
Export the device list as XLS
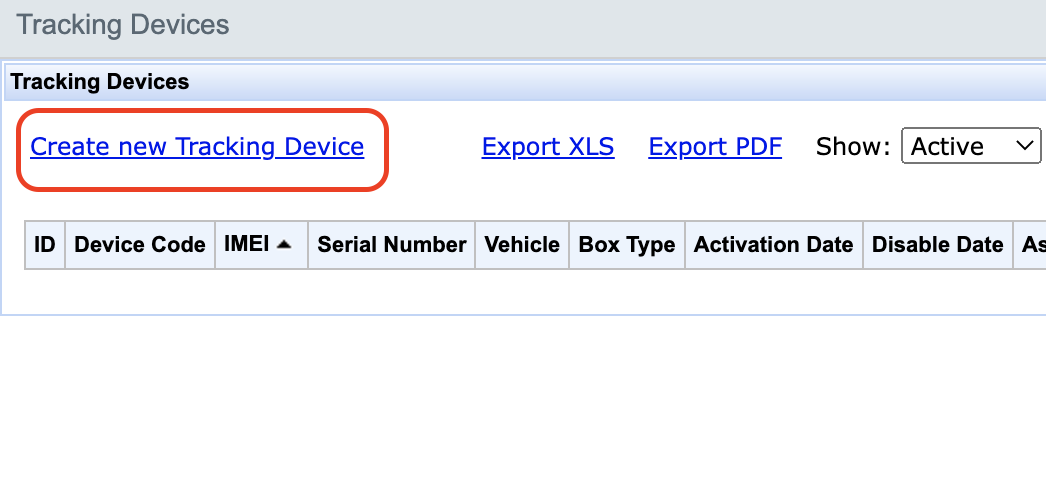[x=548, y=147]
